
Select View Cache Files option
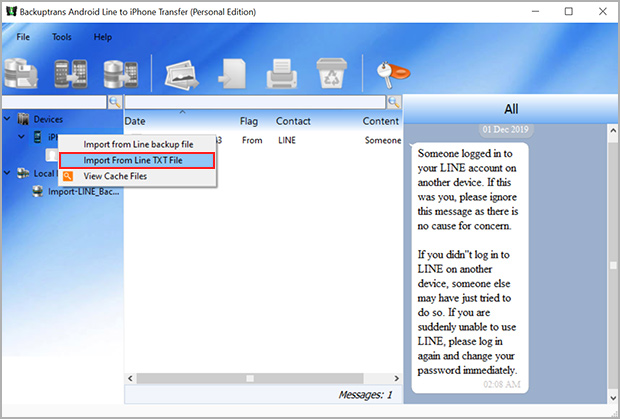[114, 176]
